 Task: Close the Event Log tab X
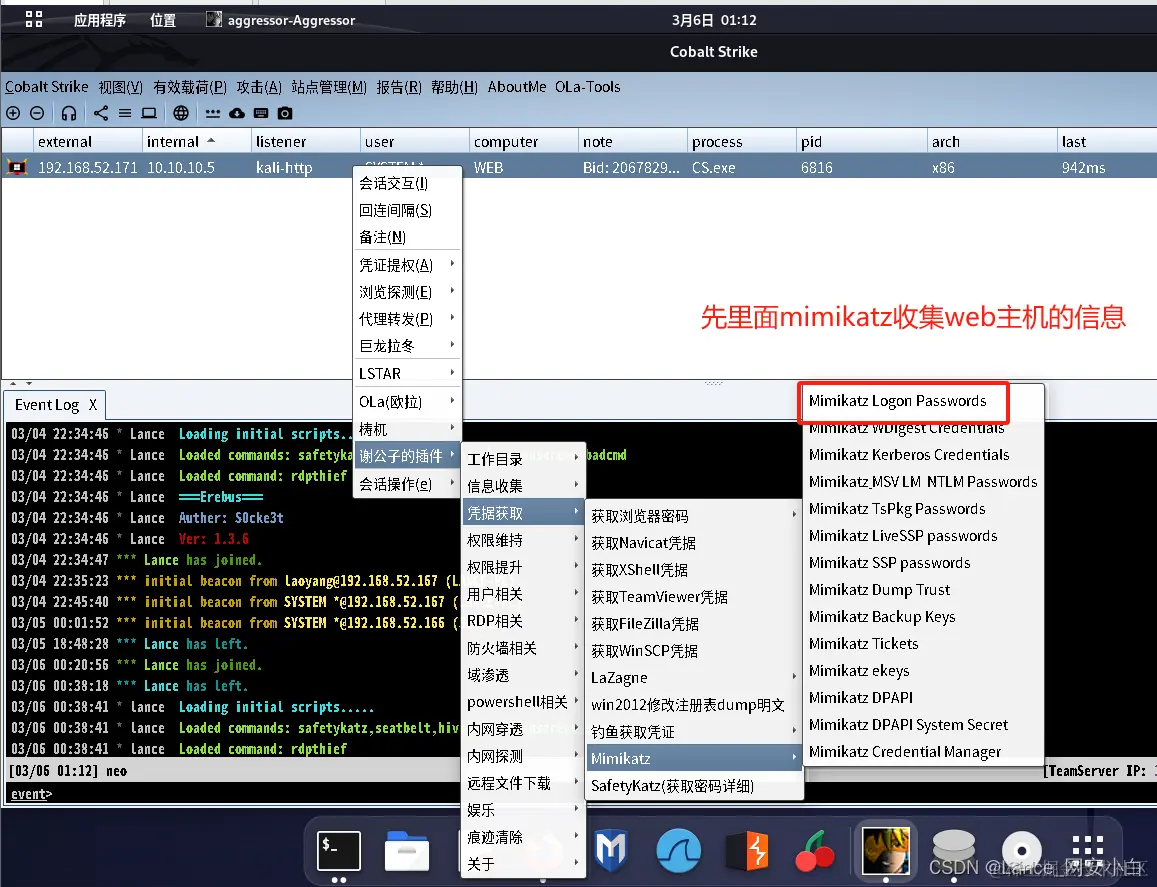(93, 404)
